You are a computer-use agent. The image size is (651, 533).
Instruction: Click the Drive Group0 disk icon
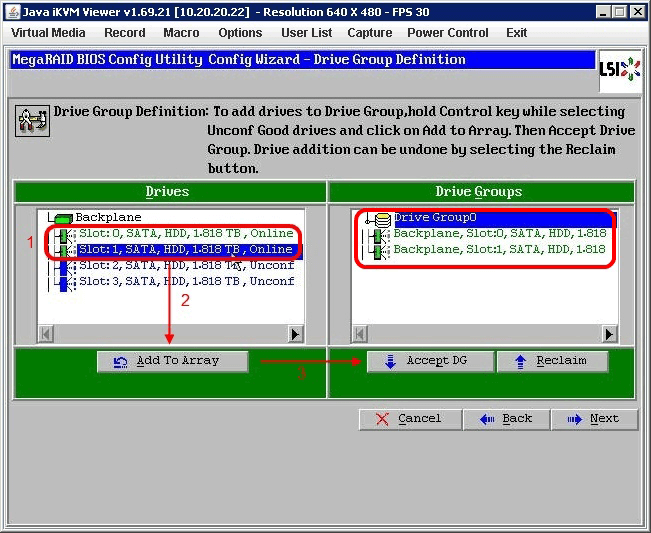coord(382,218)
